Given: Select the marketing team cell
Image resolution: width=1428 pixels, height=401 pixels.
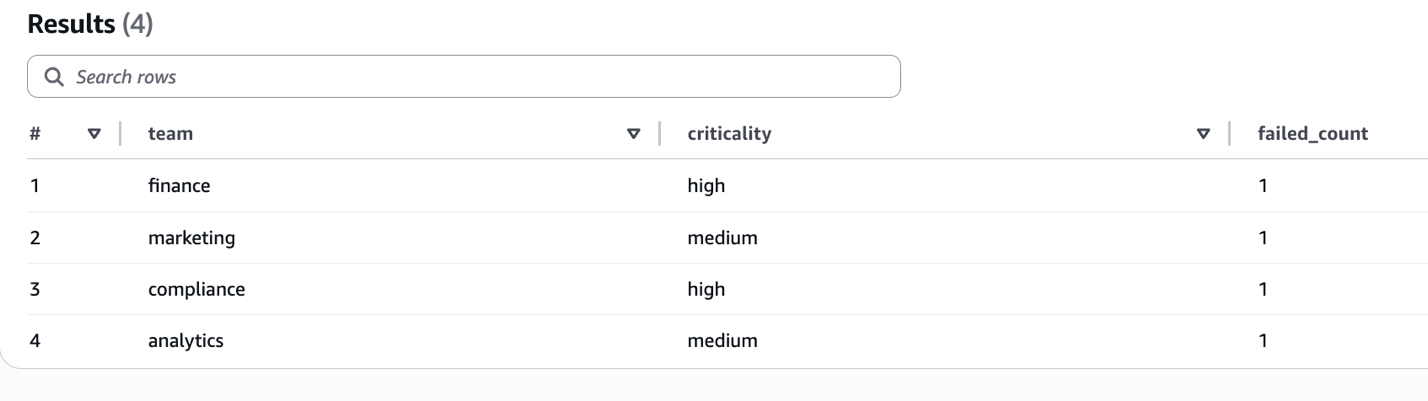Looking at the screenshot, I should [x=191, y=237].
